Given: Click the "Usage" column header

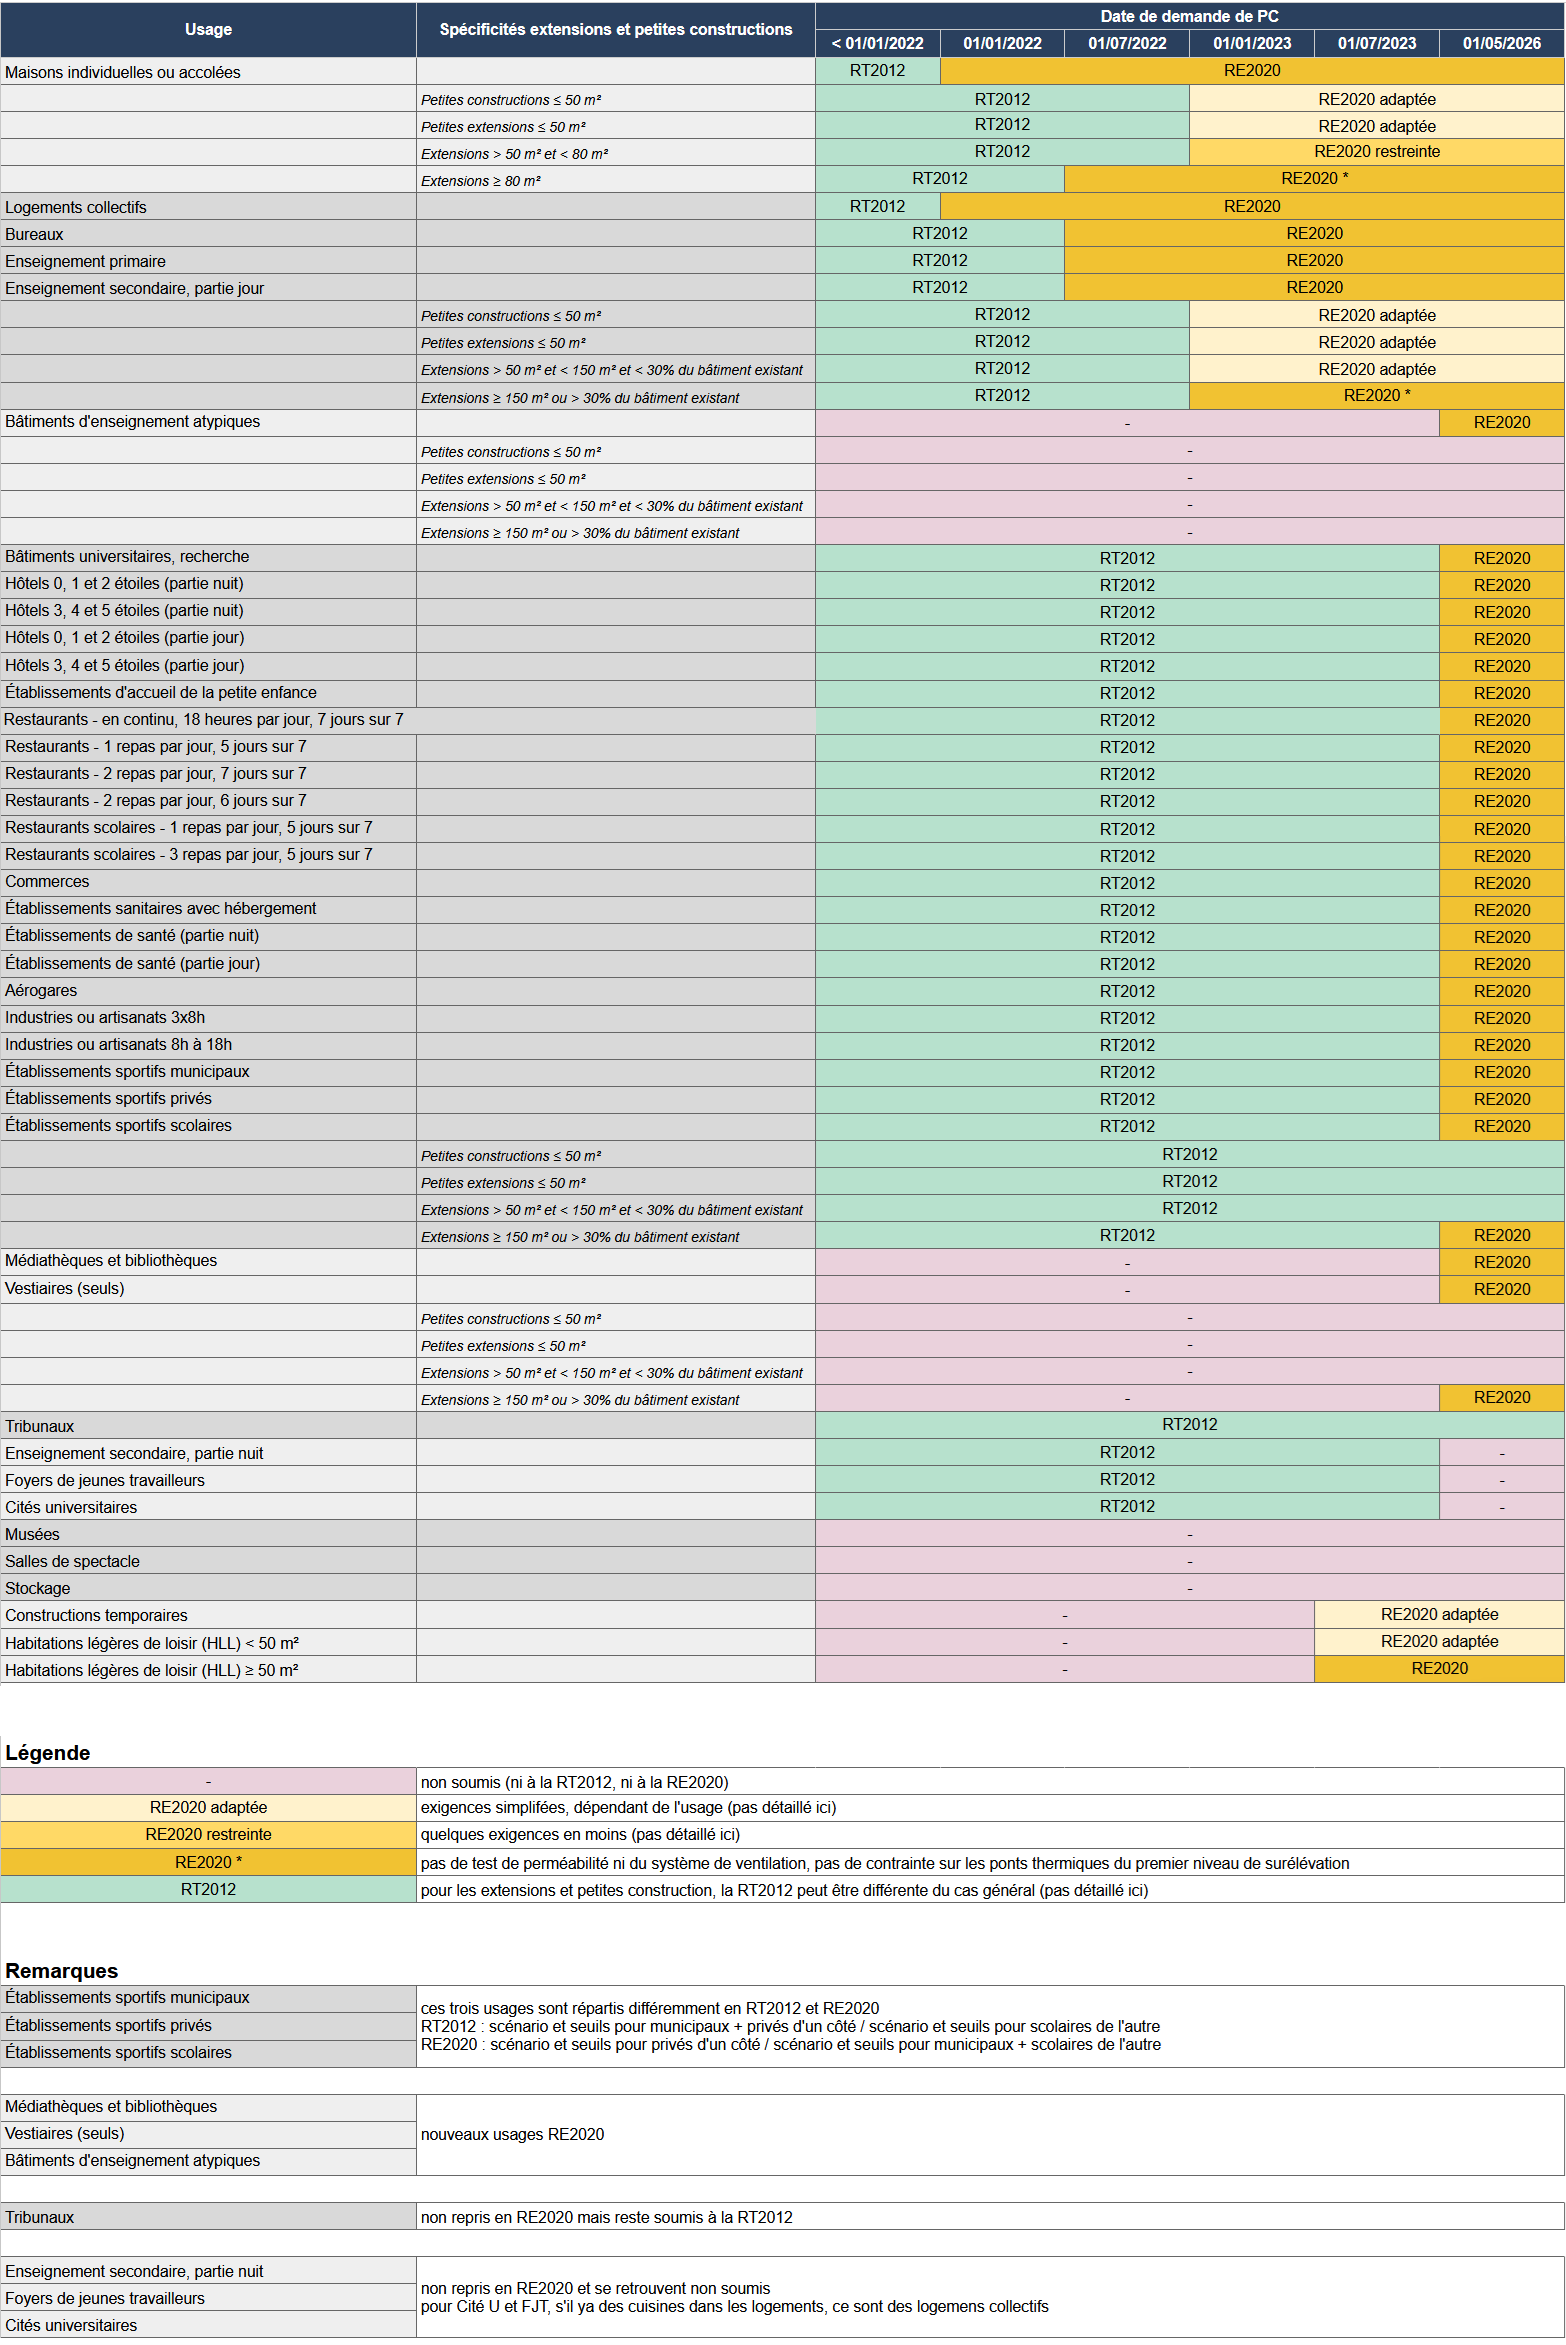Looking at the screenshot, I should 208,29.
